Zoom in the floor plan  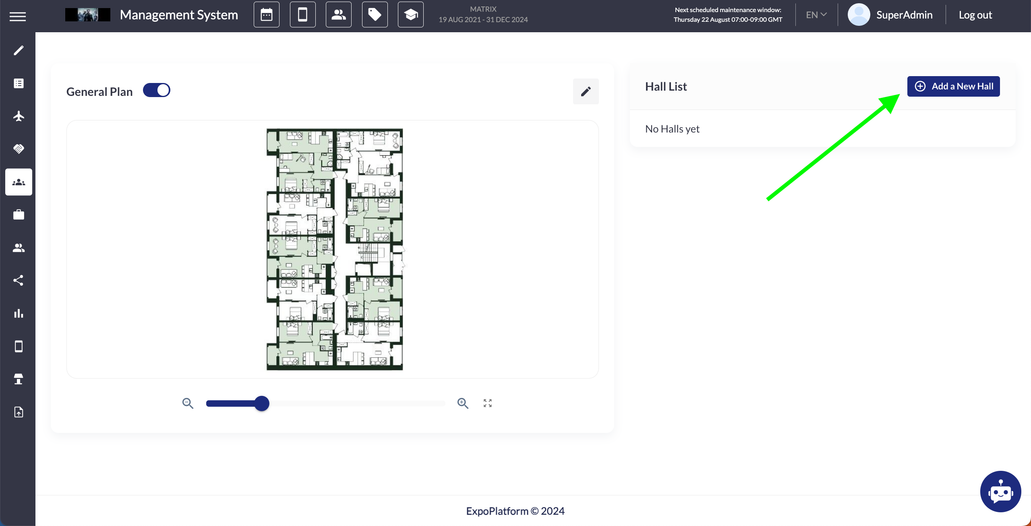tap(463, 404)
